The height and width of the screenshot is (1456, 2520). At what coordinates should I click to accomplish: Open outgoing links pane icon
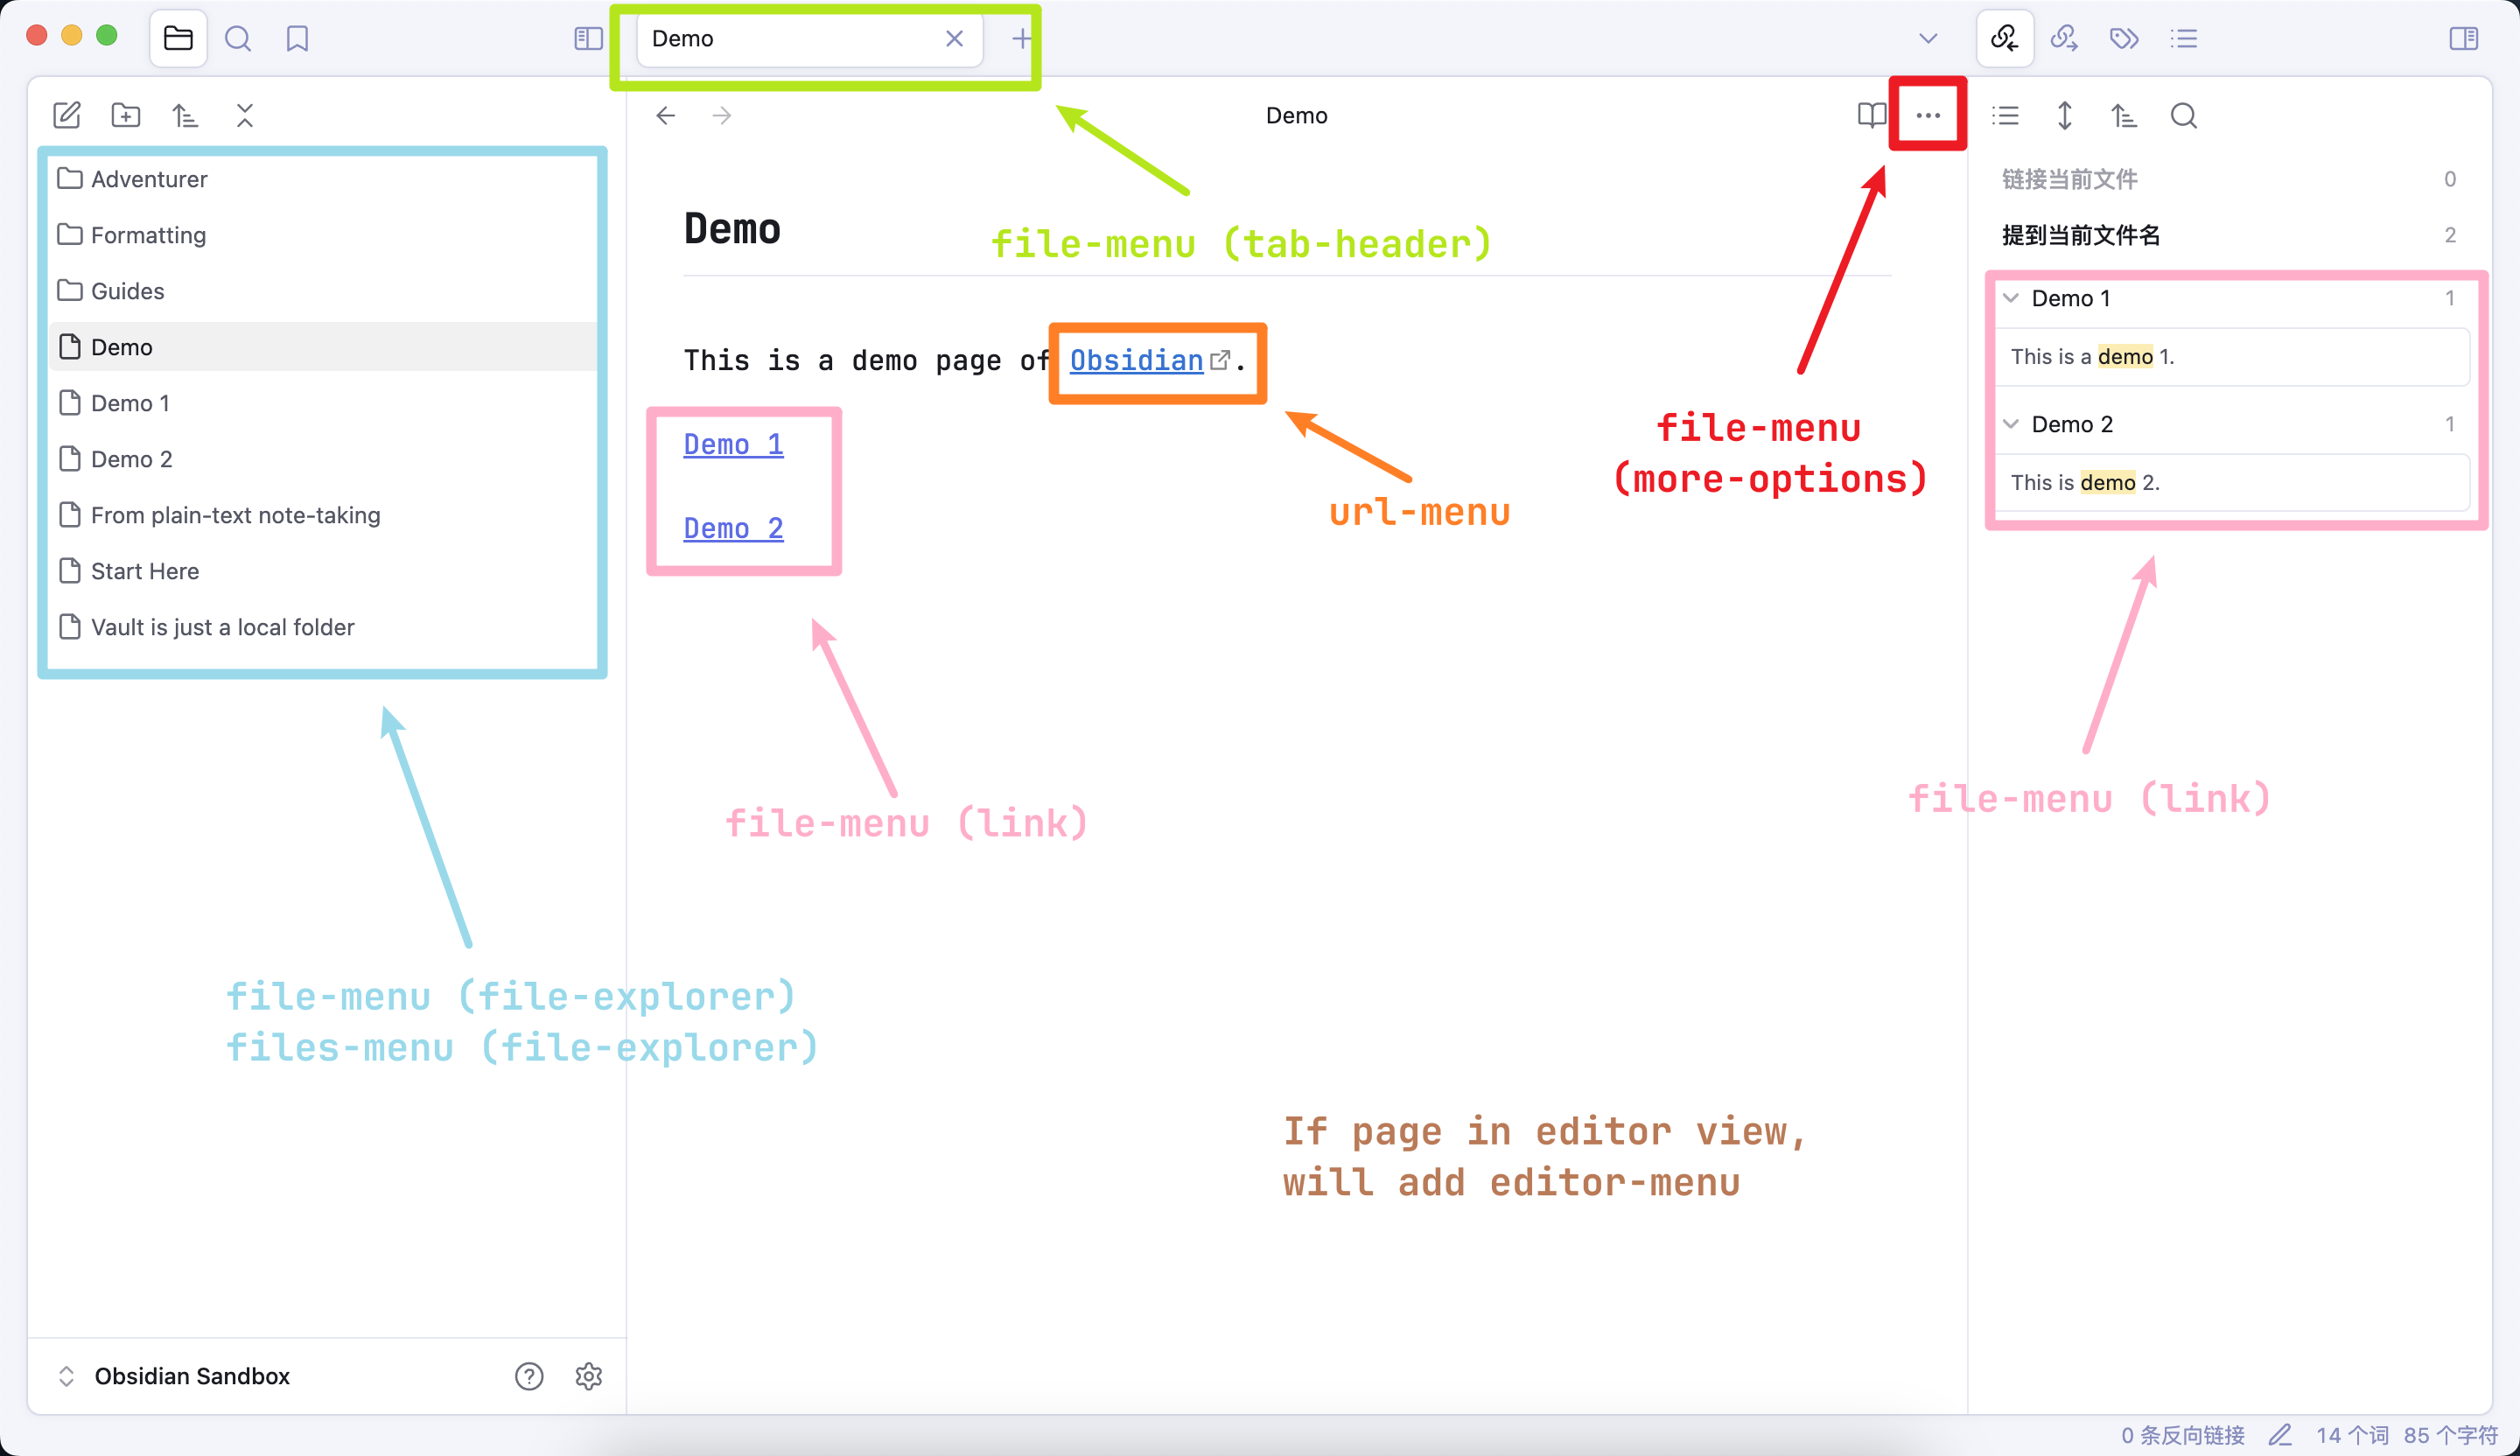click(2064, 38)
